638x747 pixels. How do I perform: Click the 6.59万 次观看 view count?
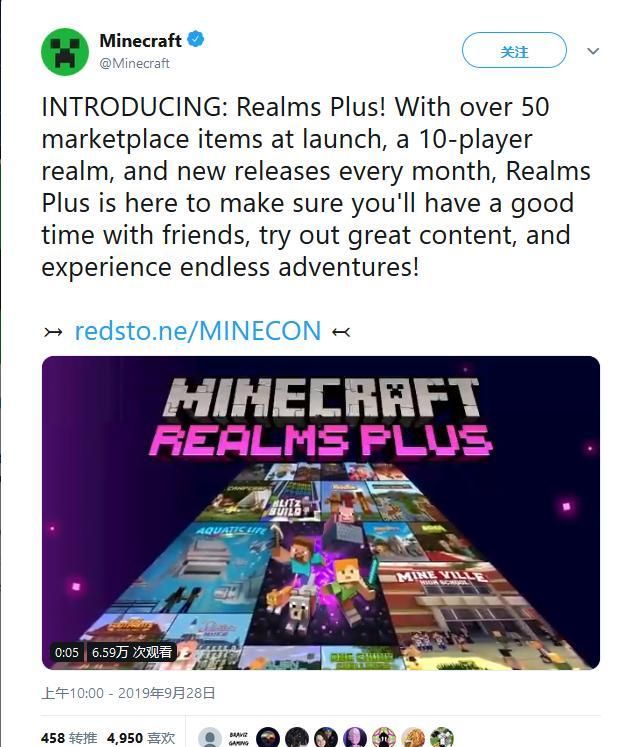[x=132, y=652]
